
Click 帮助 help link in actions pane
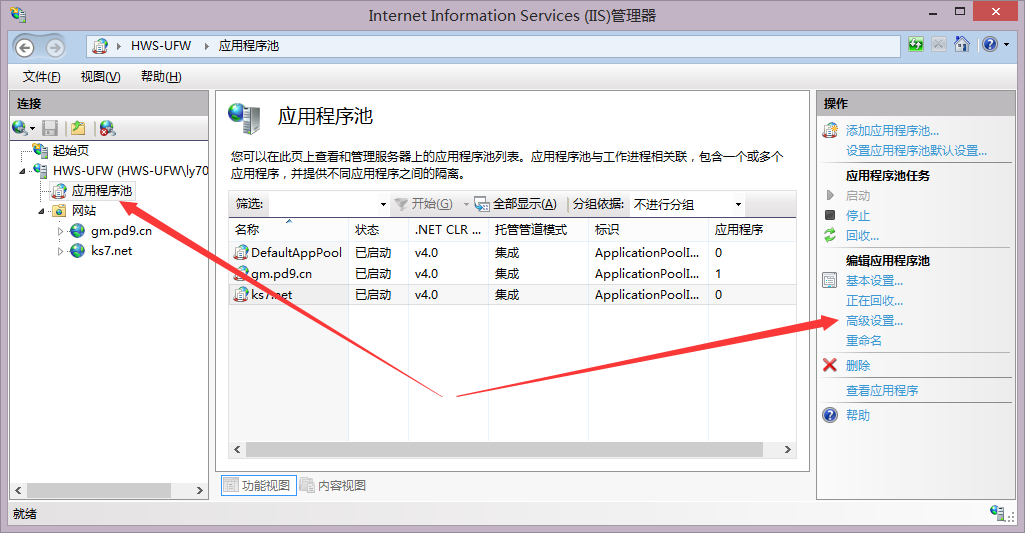tap(858, 415)
